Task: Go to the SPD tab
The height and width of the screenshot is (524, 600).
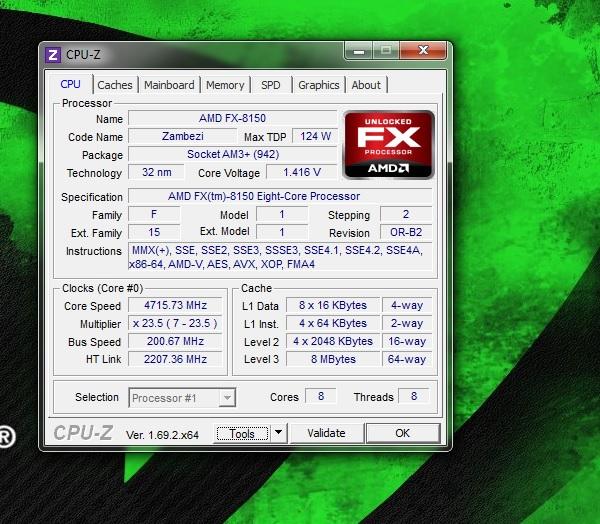Action: 271,85
